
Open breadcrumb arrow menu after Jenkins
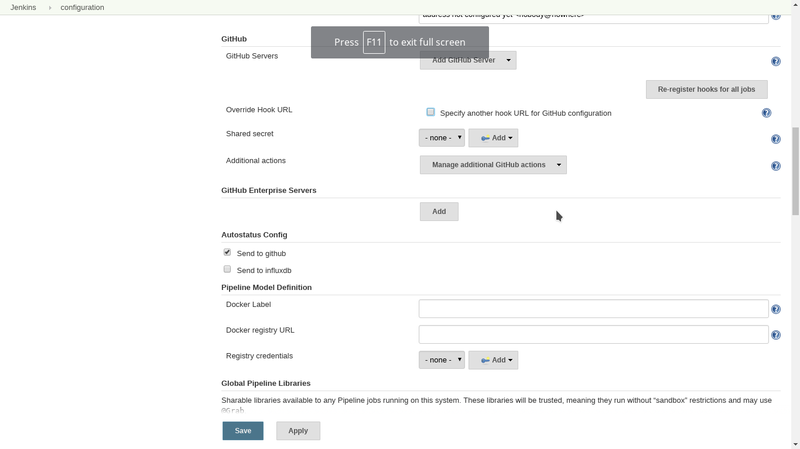49,8
